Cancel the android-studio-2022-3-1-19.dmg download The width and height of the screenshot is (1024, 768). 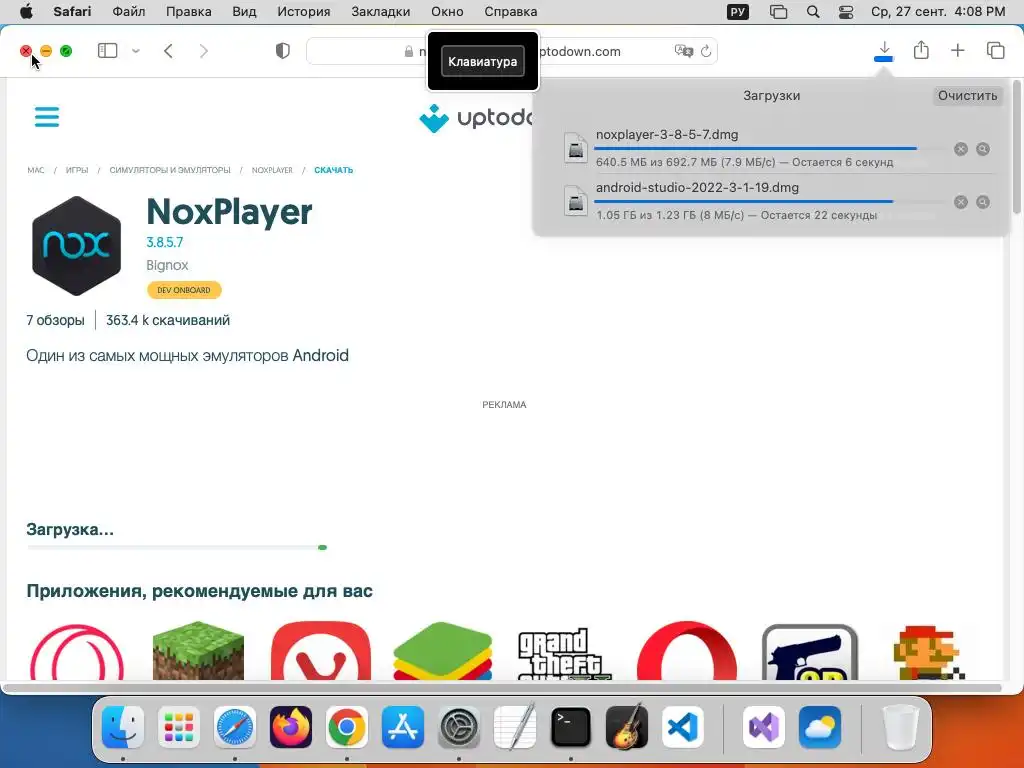pyautogui.click(x=961, y=202)
